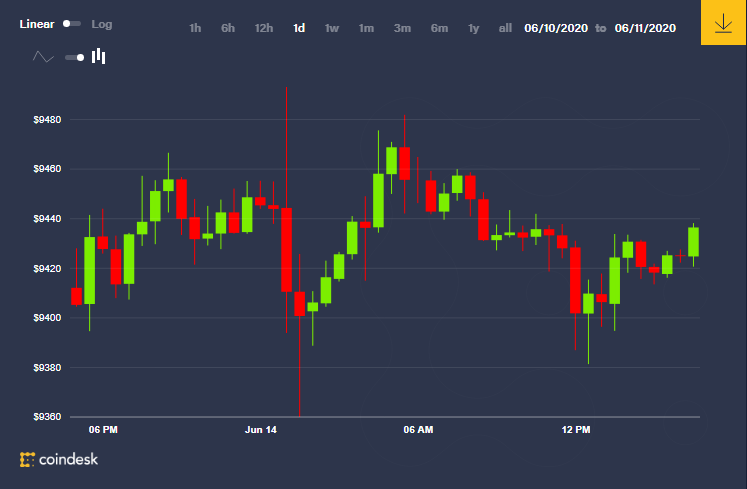Click the yellow download chart icon

point(723,22)
